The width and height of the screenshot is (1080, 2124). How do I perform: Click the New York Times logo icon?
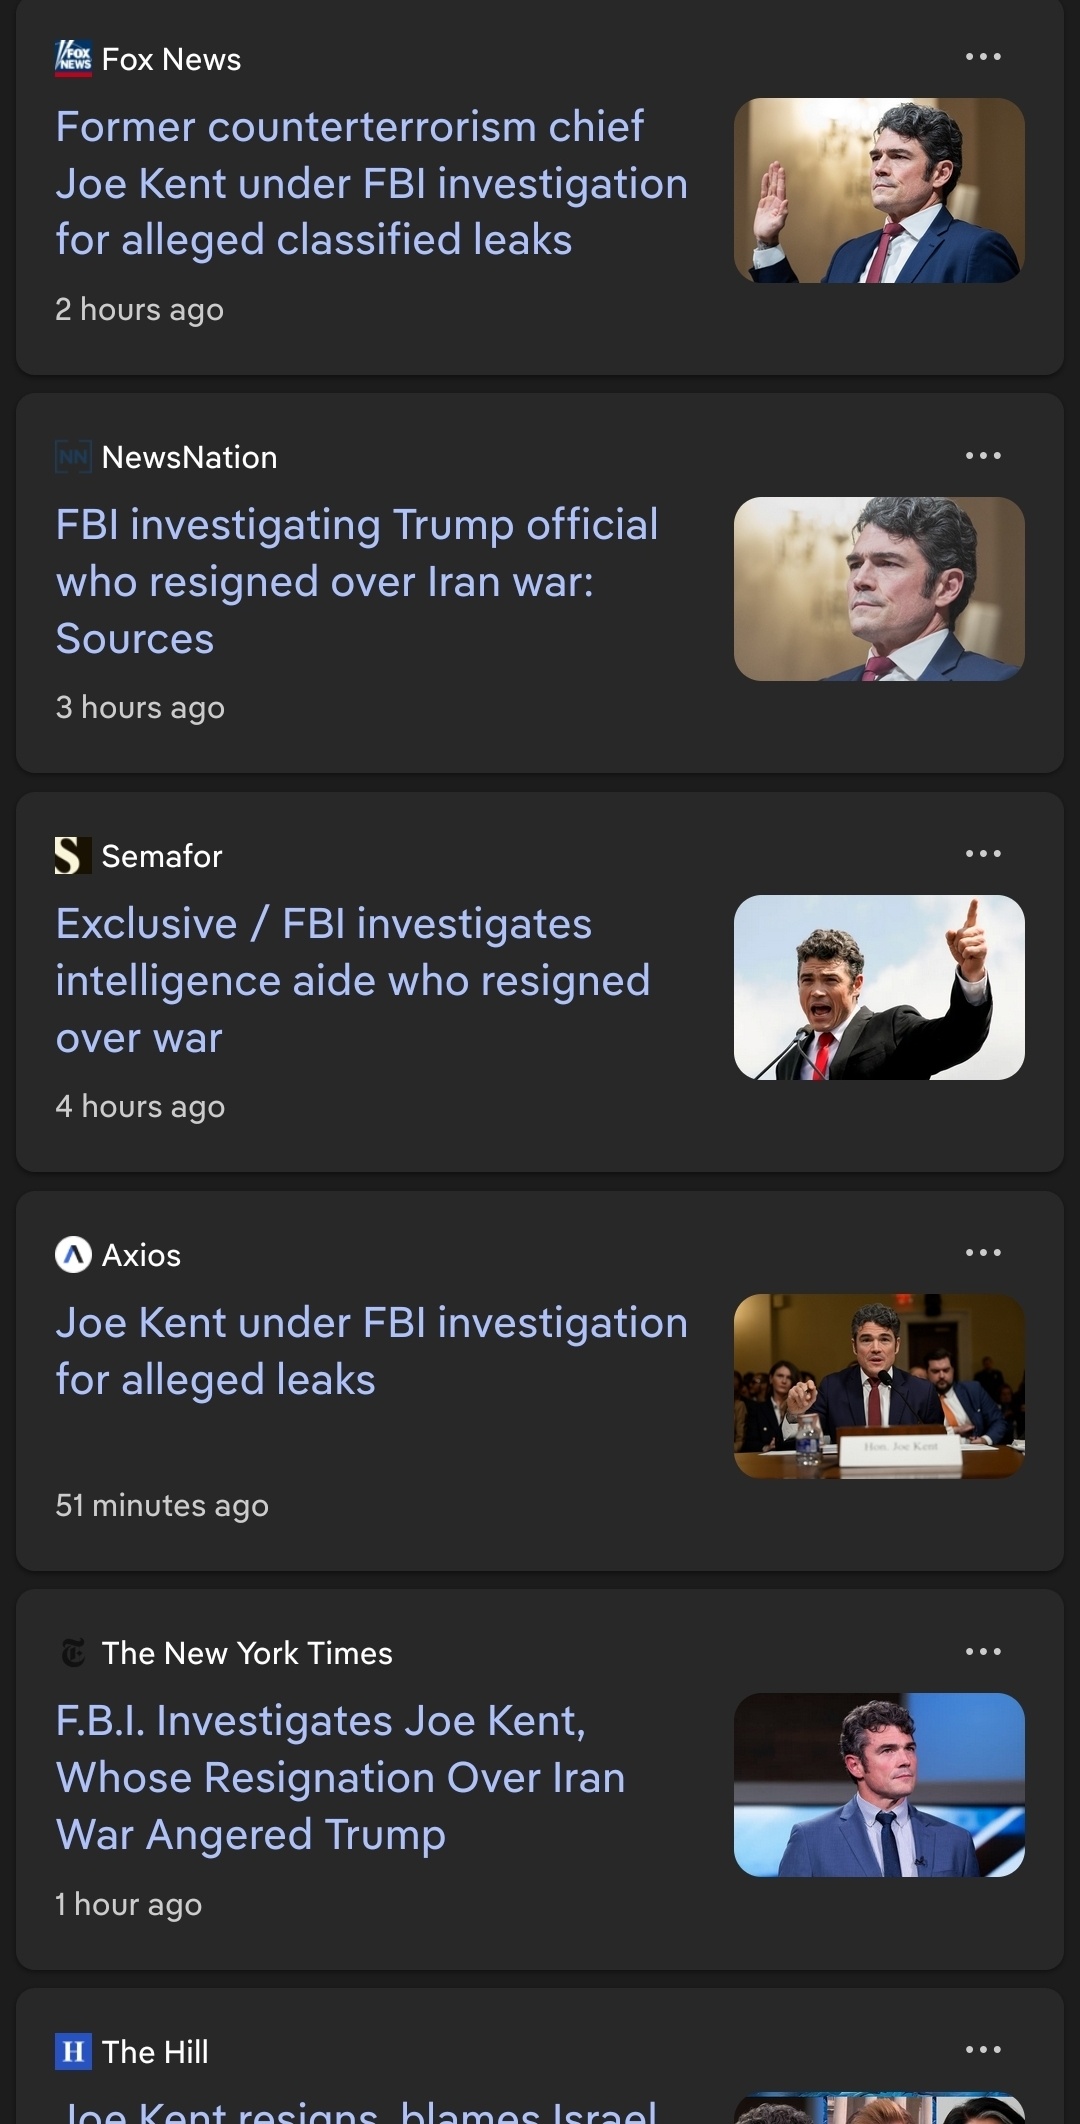73,1653
